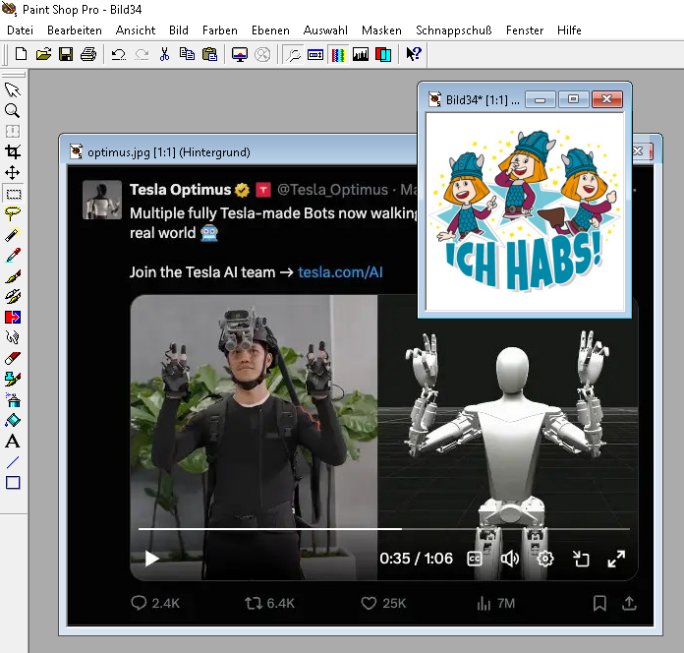This screenshot has width=684, height=653.
Task: Close the Bild34 image window
Action: click(607, 99)
